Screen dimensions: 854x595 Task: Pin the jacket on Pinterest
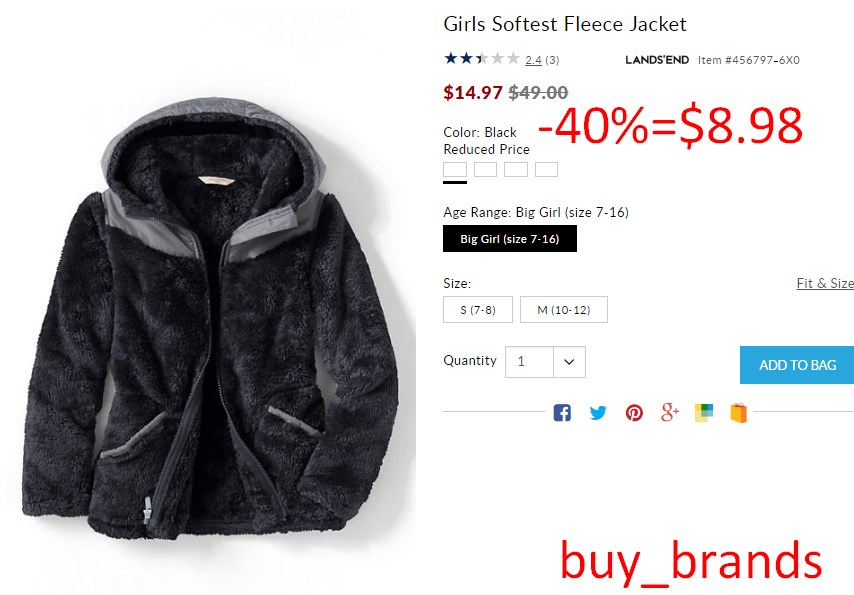click(x=634, y=412)
